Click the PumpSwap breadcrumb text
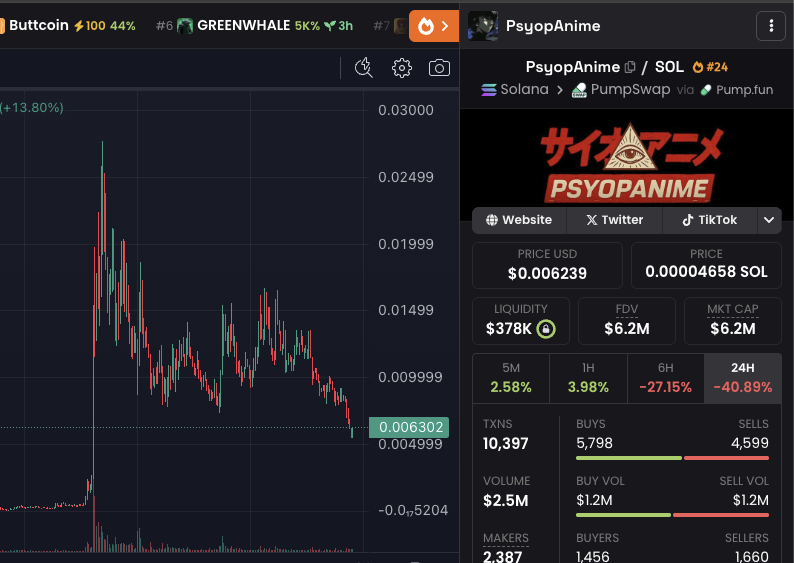Screen dimensions: 794x563 pyautogui.click(x=630, y=90)
